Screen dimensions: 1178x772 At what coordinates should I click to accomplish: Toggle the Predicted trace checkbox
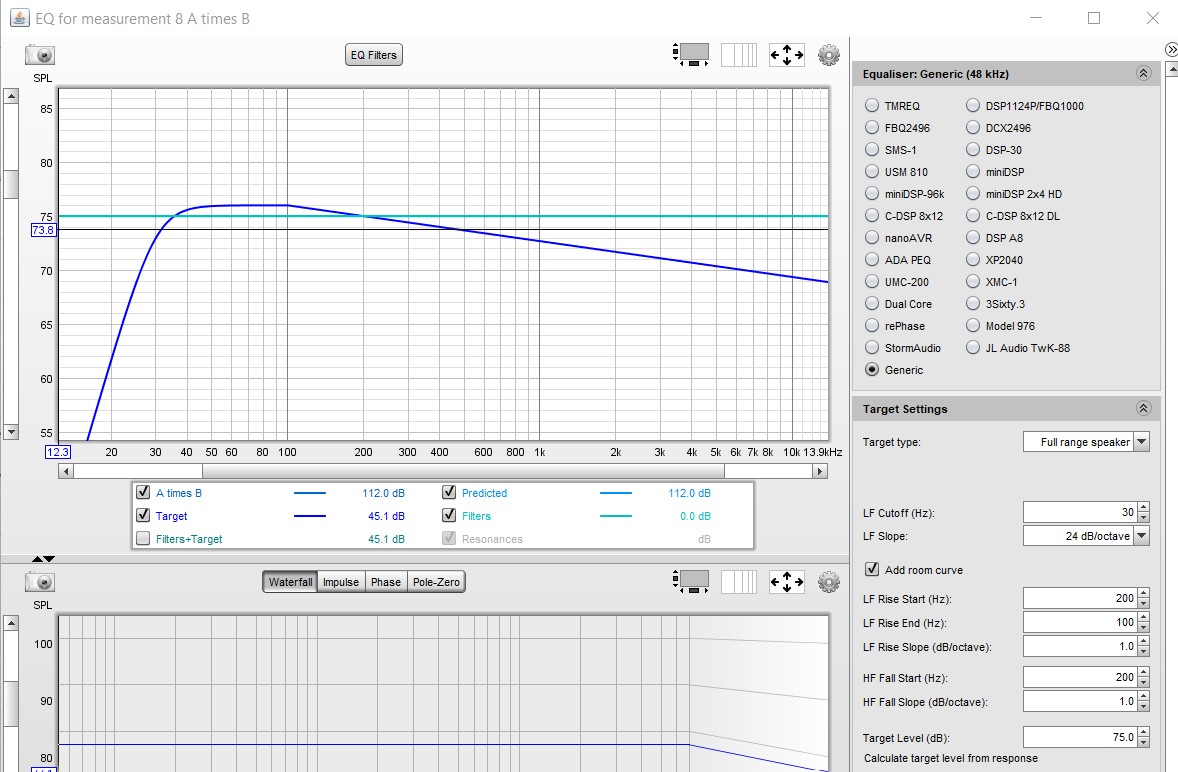(x=449, y=493)
